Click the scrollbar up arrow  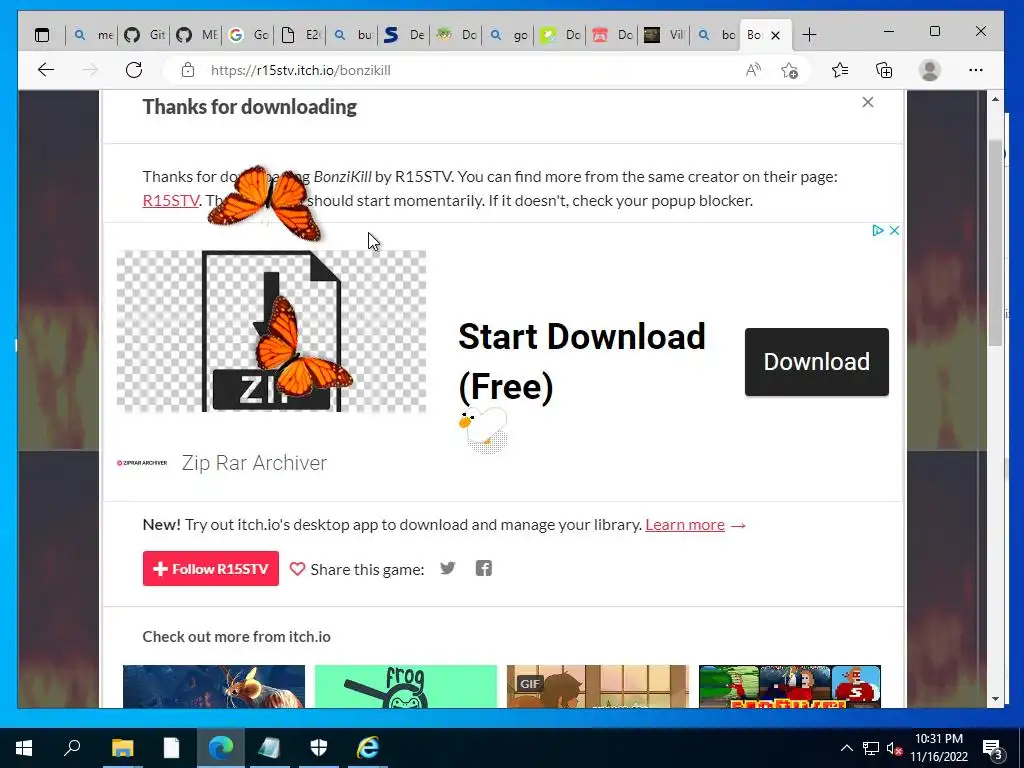[995, 99]
